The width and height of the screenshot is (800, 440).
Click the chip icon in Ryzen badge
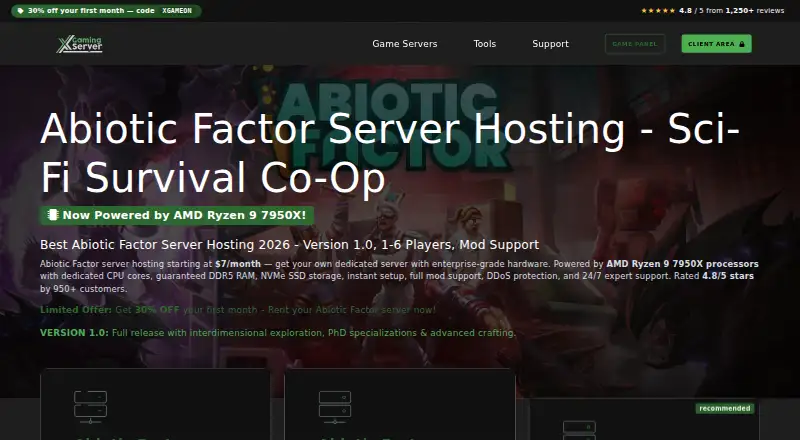[x=53, y=215]
